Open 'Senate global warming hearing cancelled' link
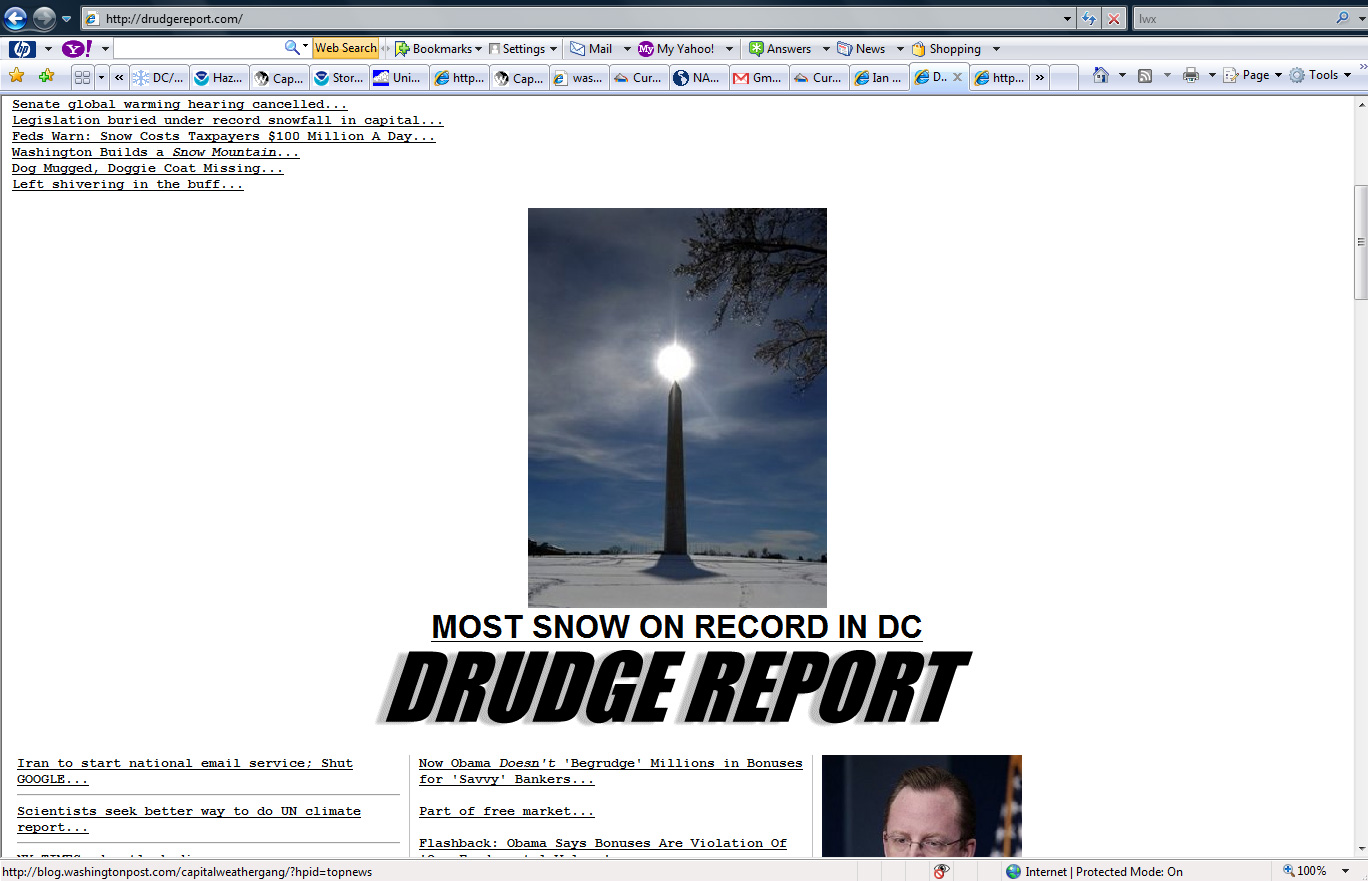The image size is (1368, 882). pyautogui.click(x=180, y=104)
